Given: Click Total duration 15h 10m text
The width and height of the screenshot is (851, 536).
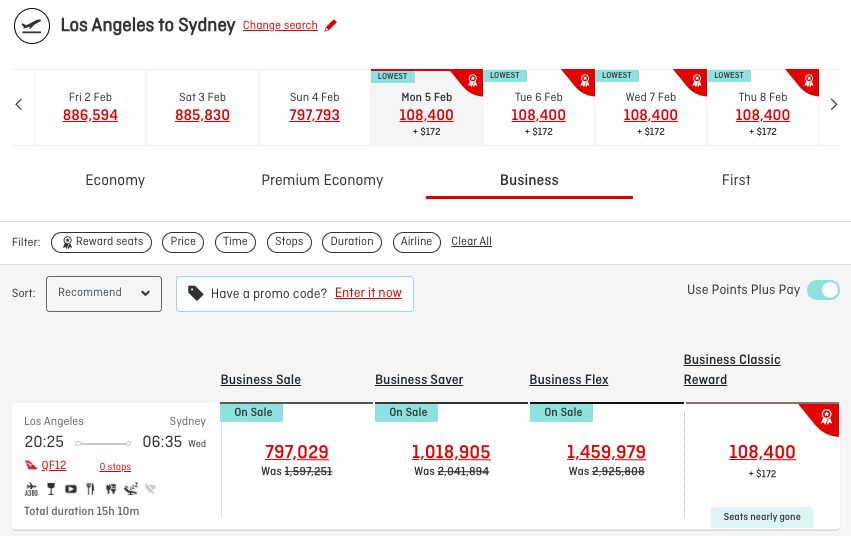Looking at the screenshot, I should (81, 511).
